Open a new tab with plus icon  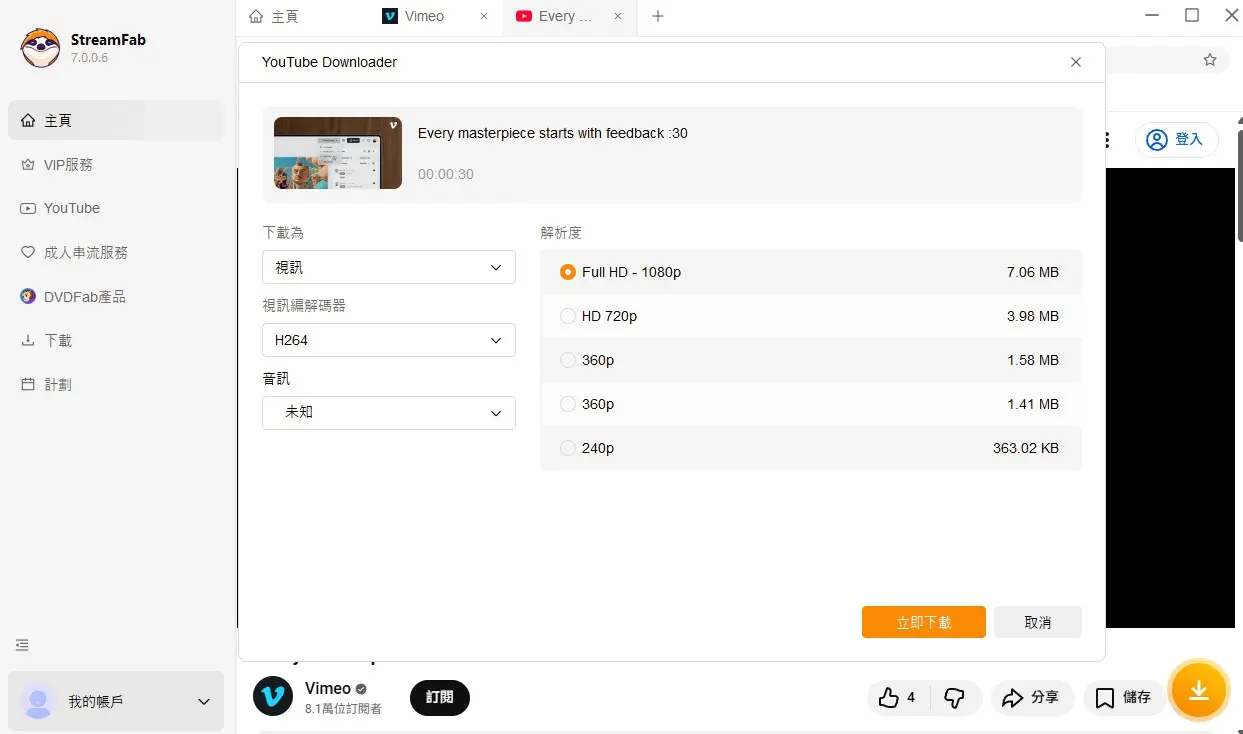tap(657, 16)
